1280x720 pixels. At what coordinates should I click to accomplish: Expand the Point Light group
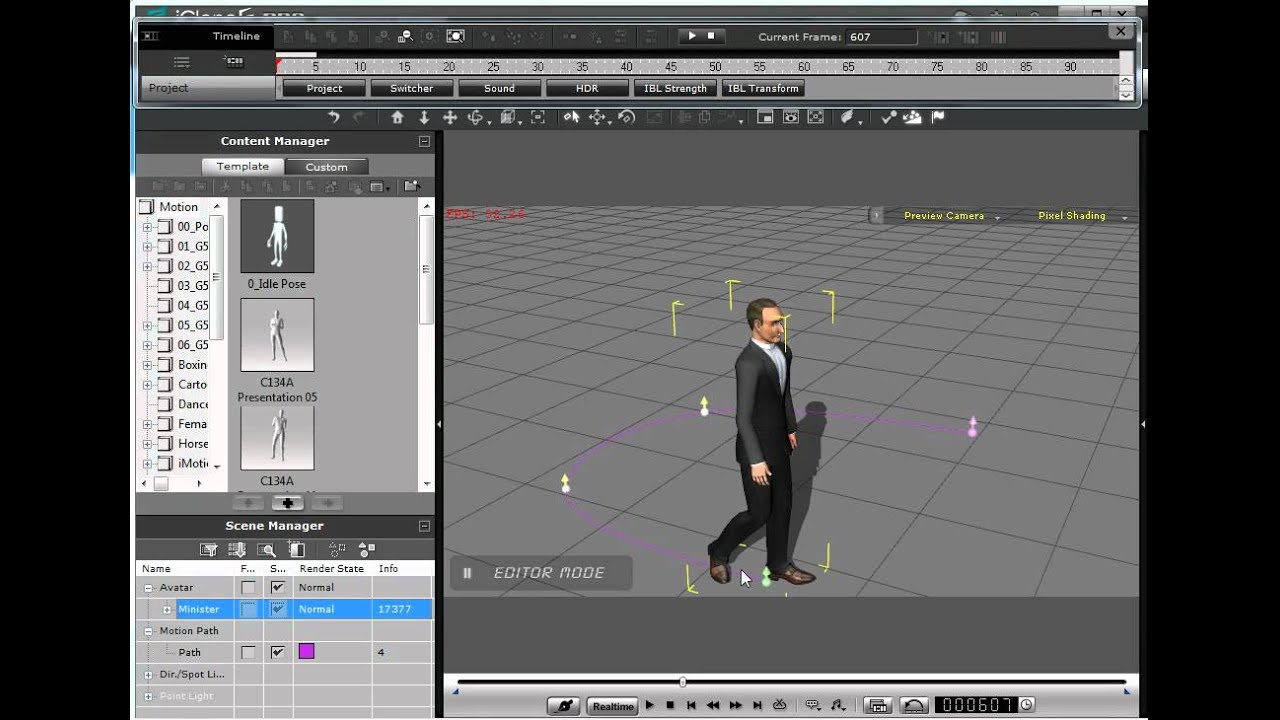148,696
